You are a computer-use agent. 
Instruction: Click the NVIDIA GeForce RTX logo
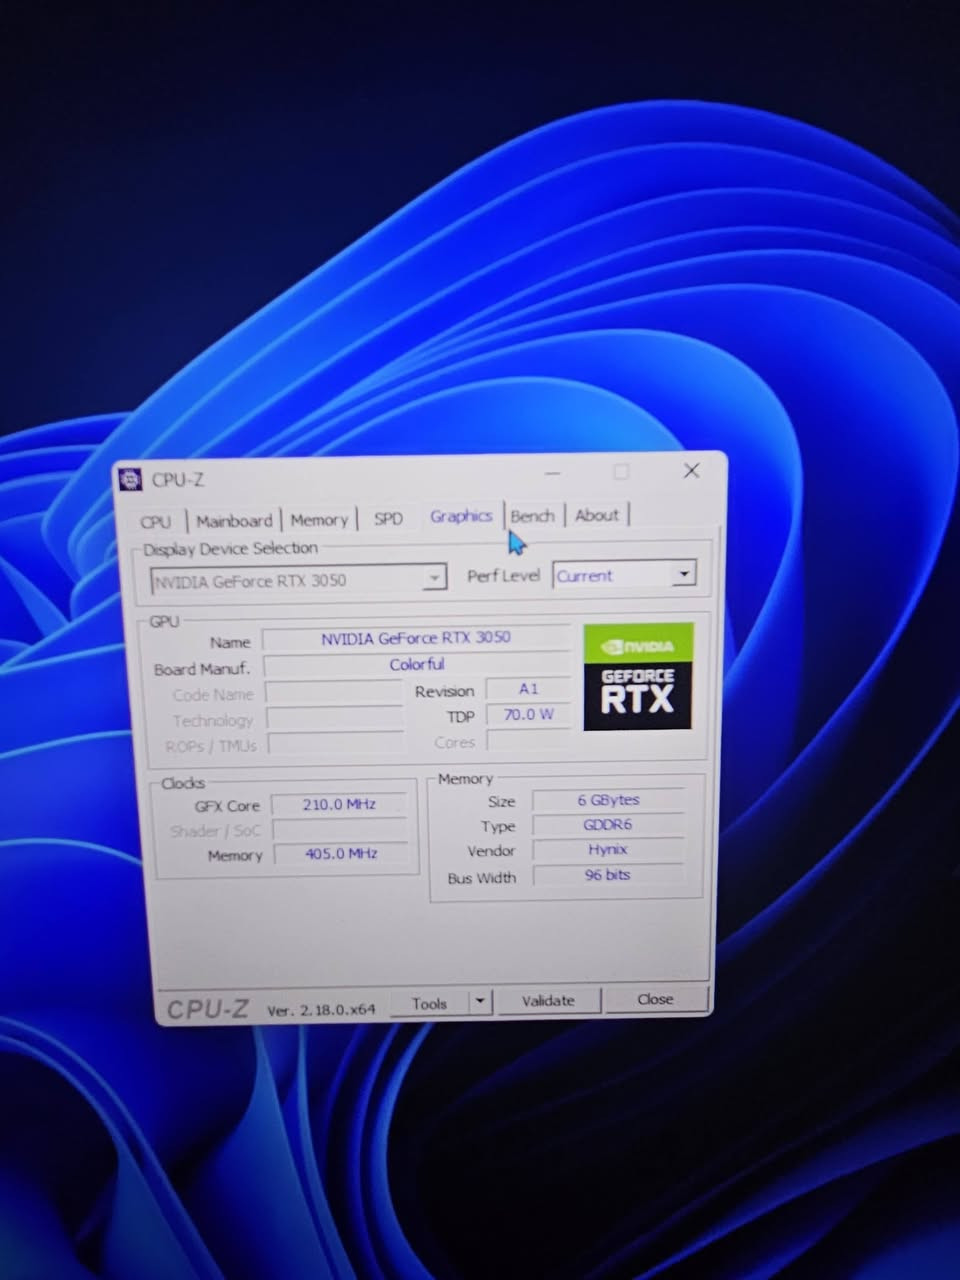click(637, 677)
